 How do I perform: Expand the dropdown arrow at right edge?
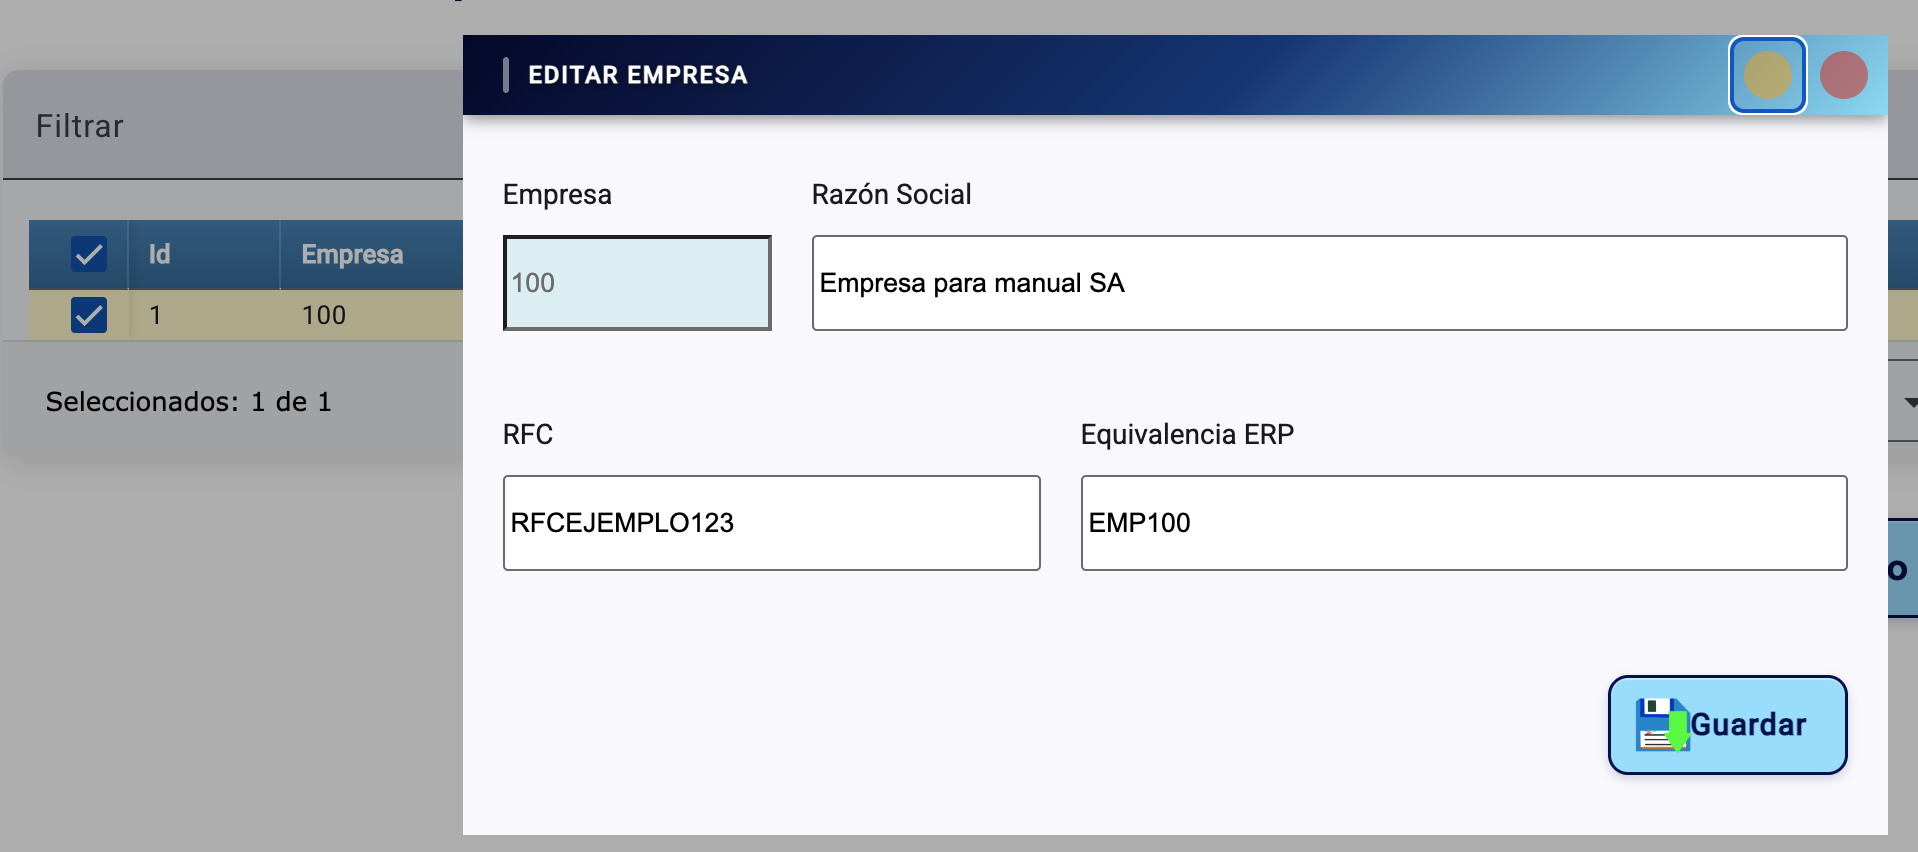click(1910, 402)
